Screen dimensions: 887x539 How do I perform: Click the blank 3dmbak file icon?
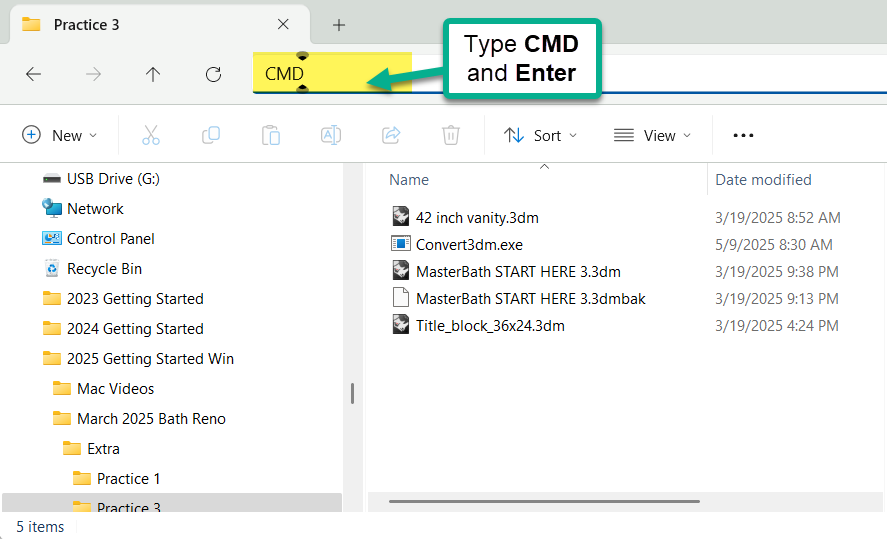tap(401, 297)
